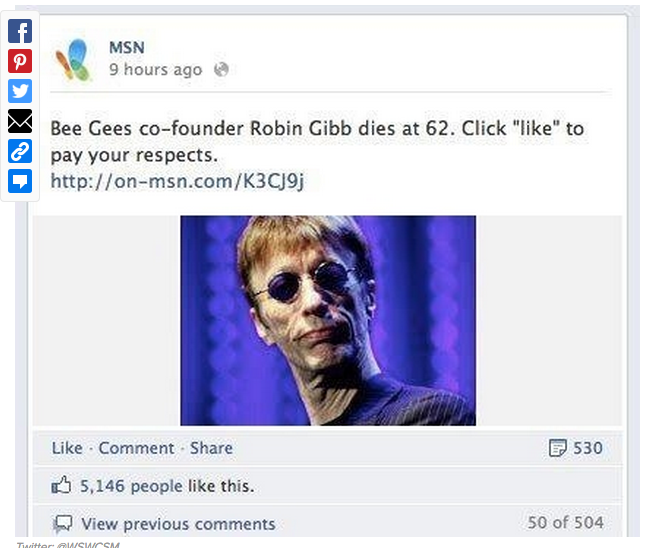Tweet using the Twitter bird icon
Image resolution: width=648 pixels, height=548 pixels.
point(20,91)
